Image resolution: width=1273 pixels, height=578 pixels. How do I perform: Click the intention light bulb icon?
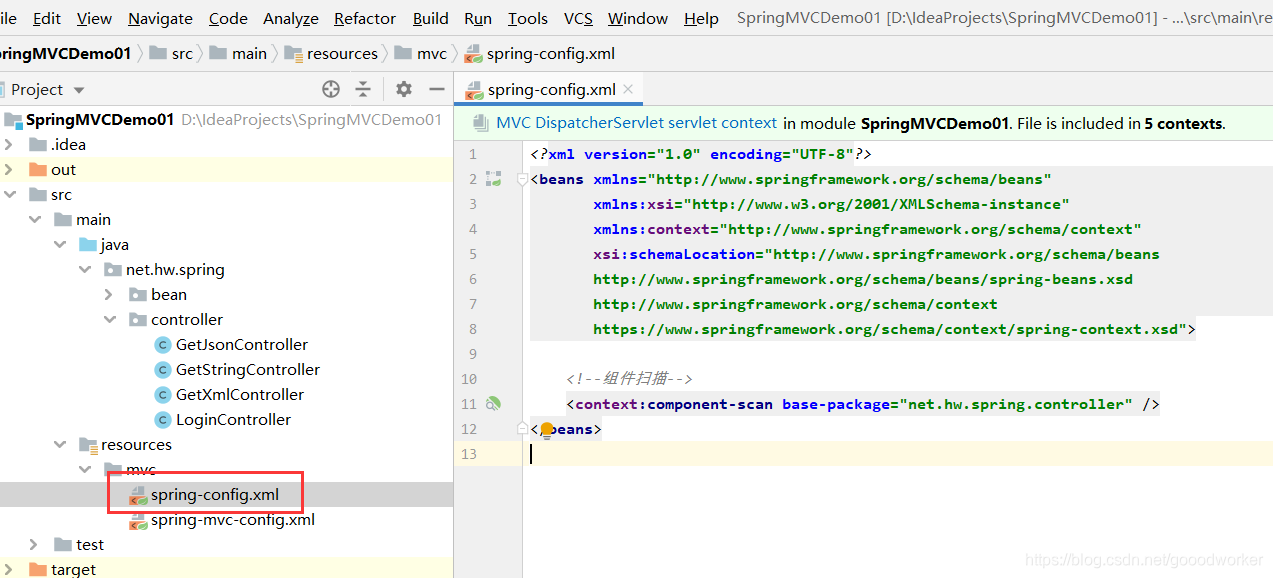[547, 431]
